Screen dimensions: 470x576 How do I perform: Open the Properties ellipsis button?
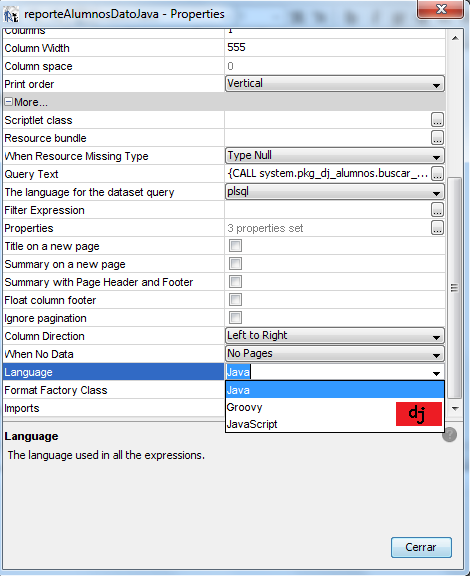coord(437,228)
